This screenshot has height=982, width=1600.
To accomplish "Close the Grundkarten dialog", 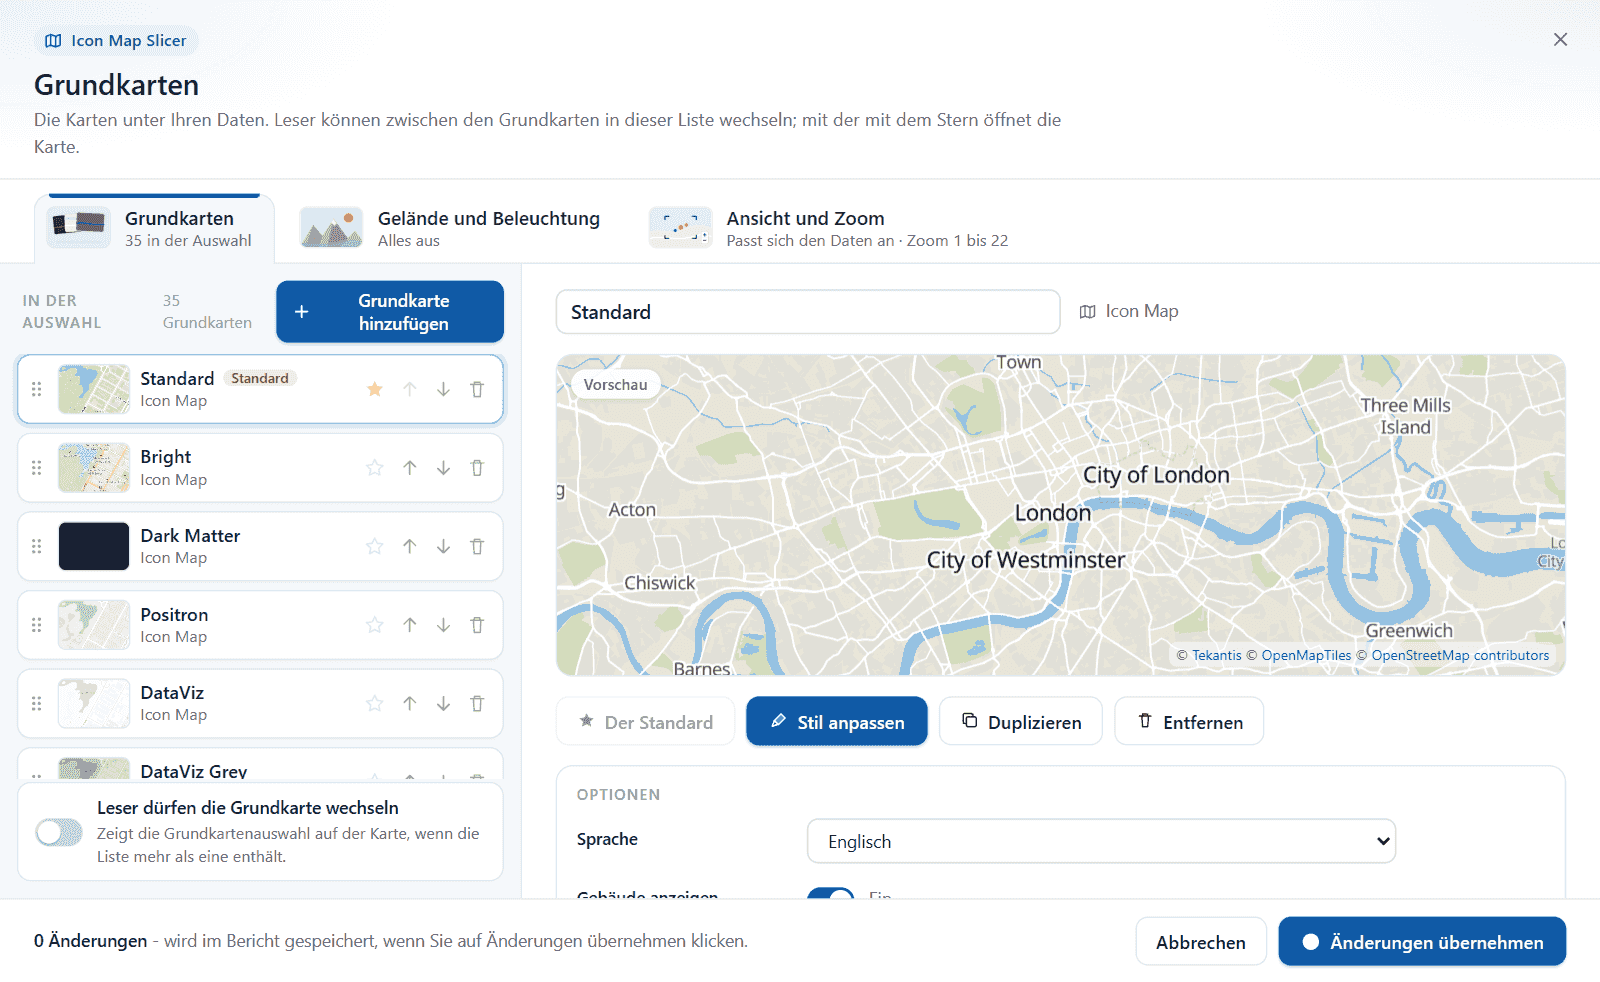I will 1560,40.
